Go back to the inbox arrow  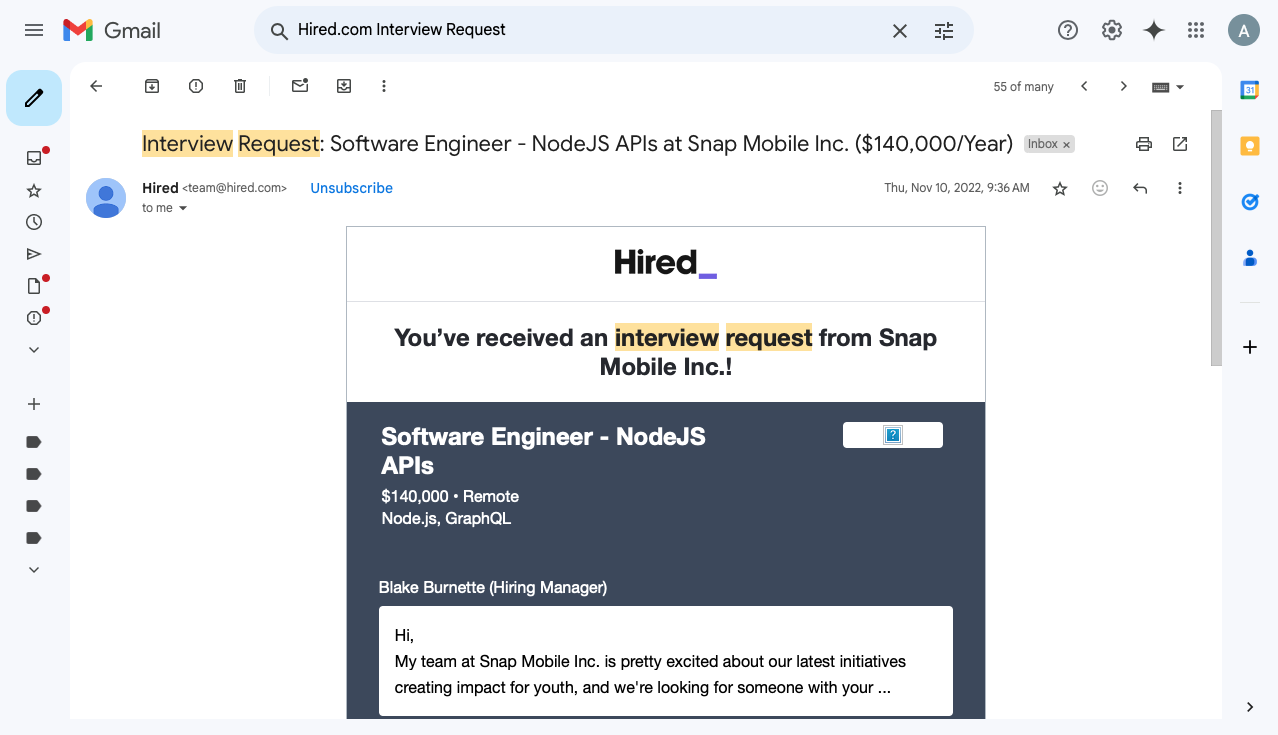pos(95,86)
